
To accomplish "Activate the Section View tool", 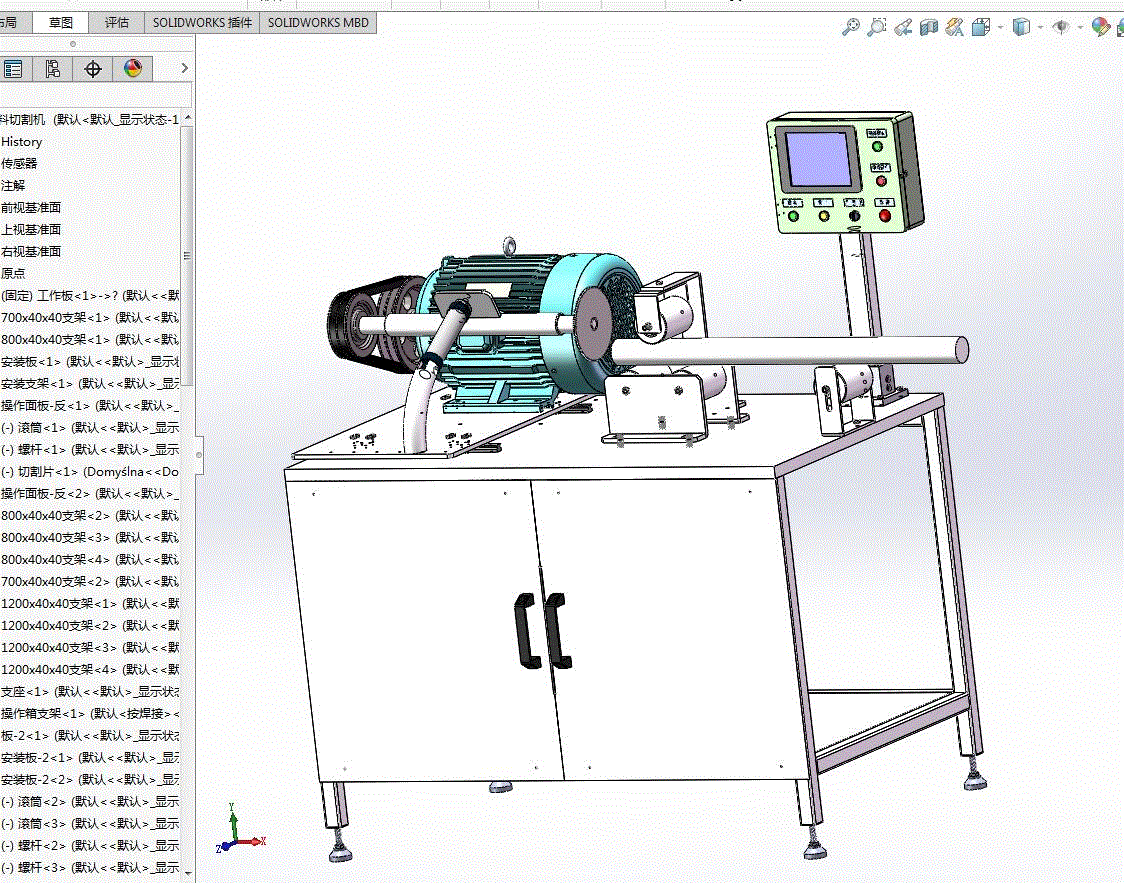I will (x=929, y=27).
